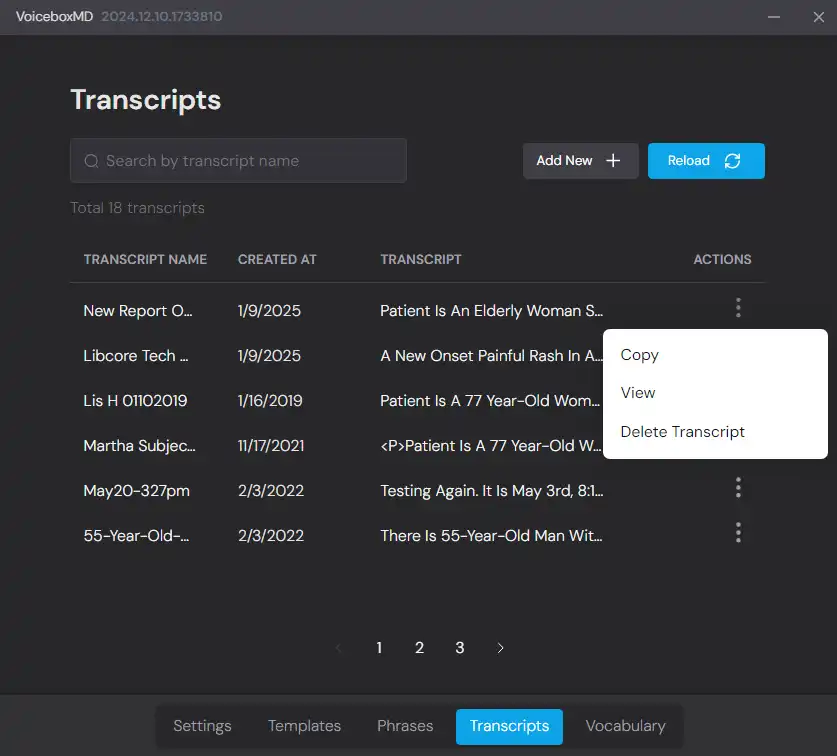Open the Vocabulary tab
This screenshot has height=756, width=837.
pos(625,726)
